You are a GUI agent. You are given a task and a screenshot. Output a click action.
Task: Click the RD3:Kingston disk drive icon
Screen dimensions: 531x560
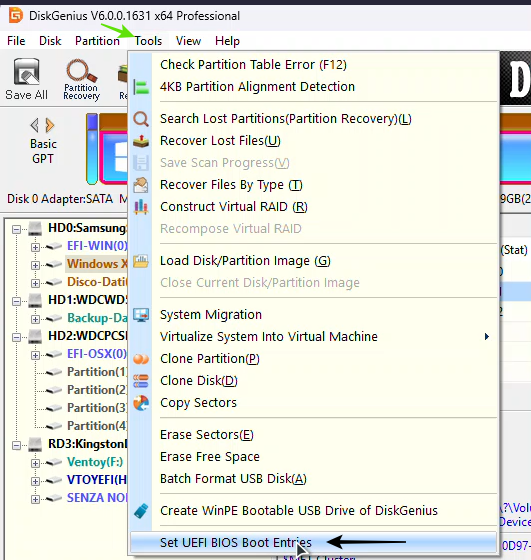click(35, 445)
